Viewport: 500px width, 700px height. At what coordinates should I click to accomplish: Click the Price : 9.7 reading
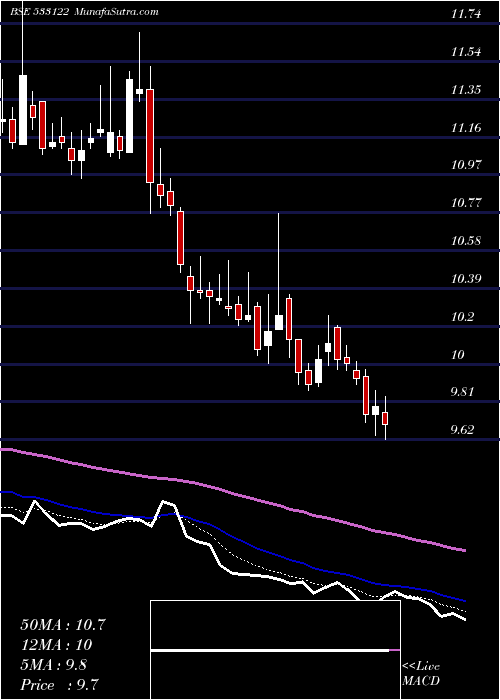59,685
